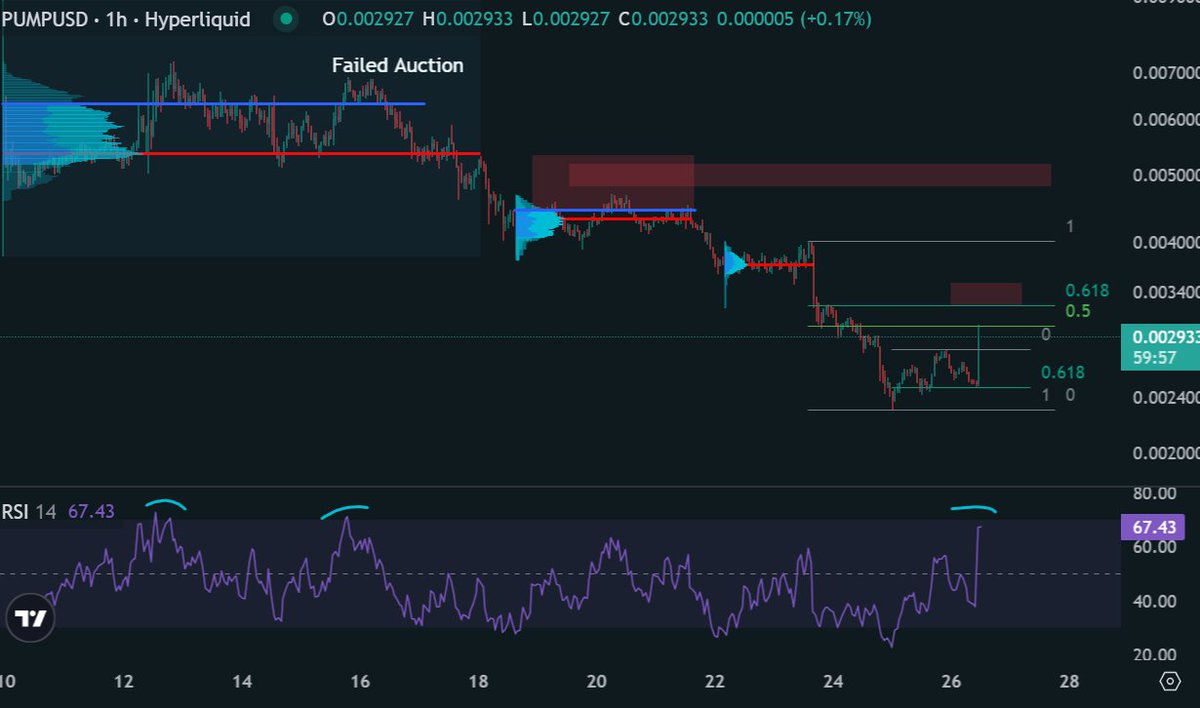Open chart settings gear icon

pyautogui.click(x=1170, y=681)
